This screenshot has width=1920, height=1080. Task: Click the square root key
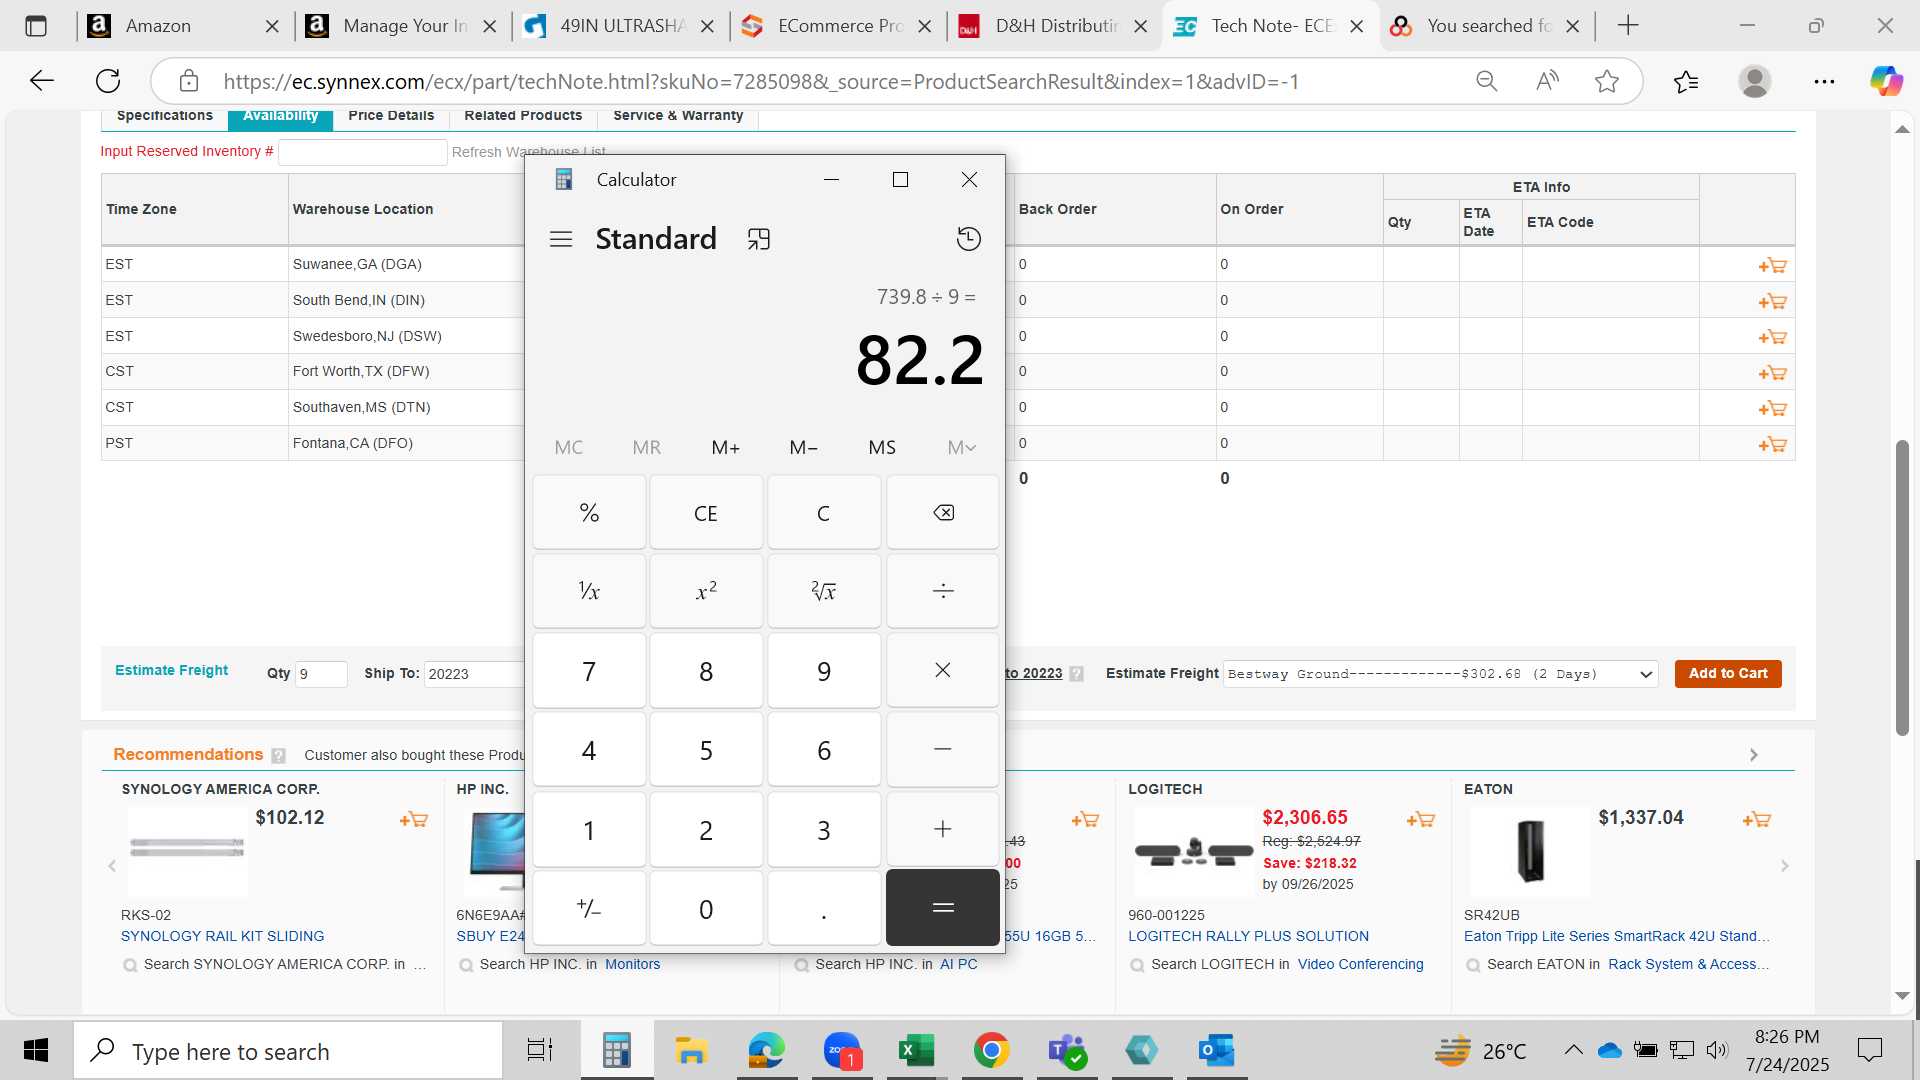(824, 592)
